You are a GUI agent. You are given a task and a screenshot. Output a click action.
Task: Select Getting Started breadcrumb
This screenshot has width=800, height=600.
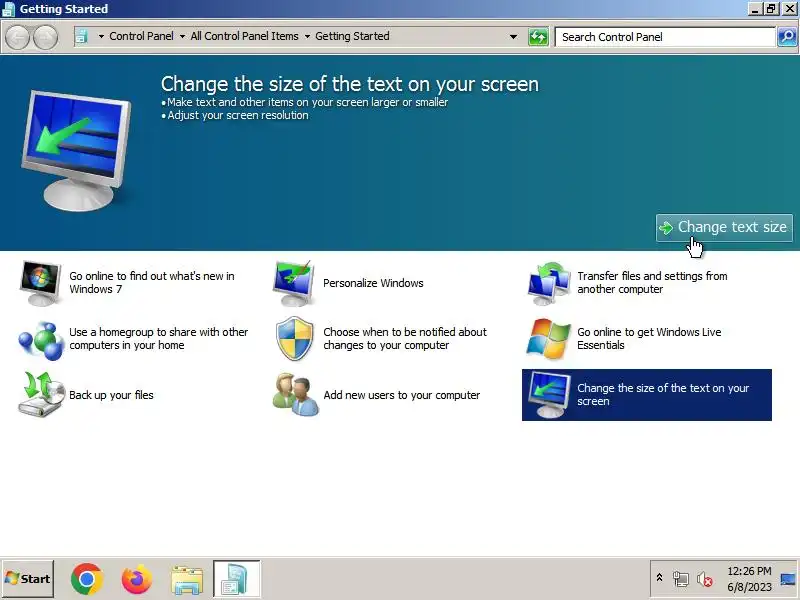click(x=352, y=36)
